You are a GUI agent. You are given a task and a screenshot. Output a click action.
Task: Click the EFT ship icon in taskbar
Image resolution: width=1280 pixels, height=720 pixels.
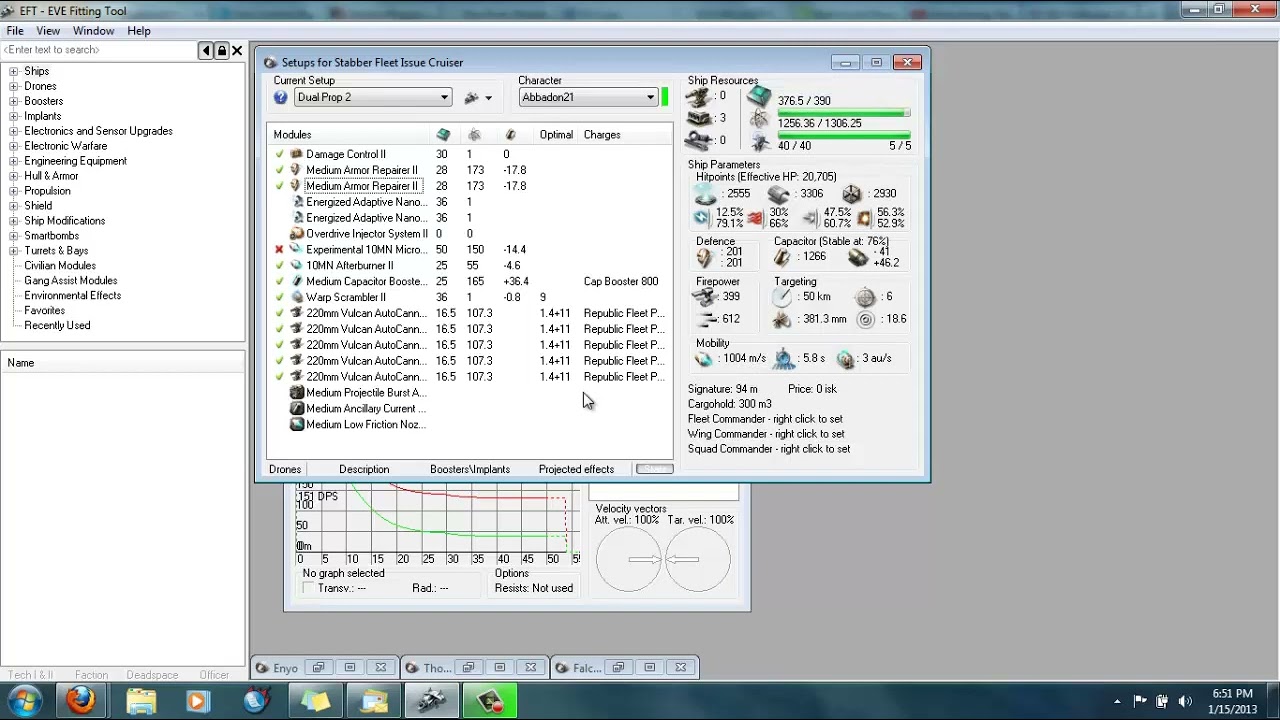pos(433,700)
